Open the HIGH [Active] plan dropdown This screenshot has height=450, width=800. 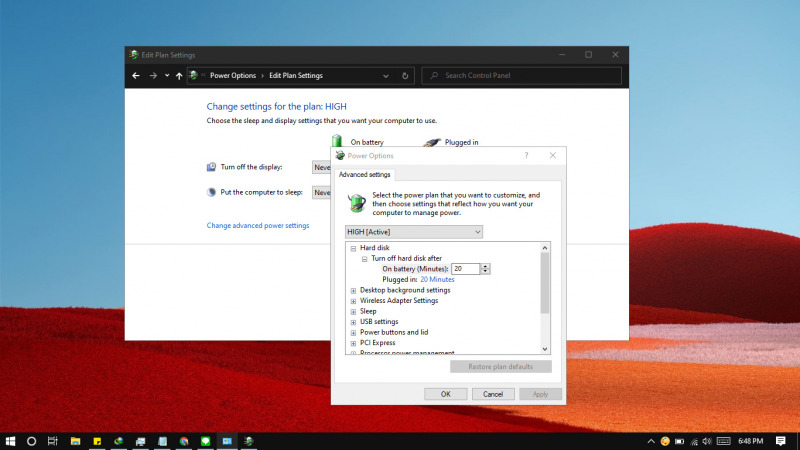coord(413,232)
